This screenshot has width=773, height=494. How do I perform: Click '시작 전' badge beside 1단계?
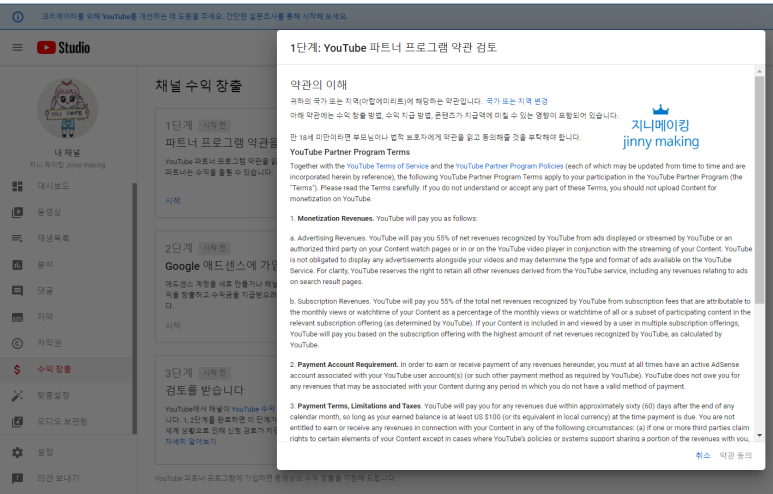click(x=214, y=125)
